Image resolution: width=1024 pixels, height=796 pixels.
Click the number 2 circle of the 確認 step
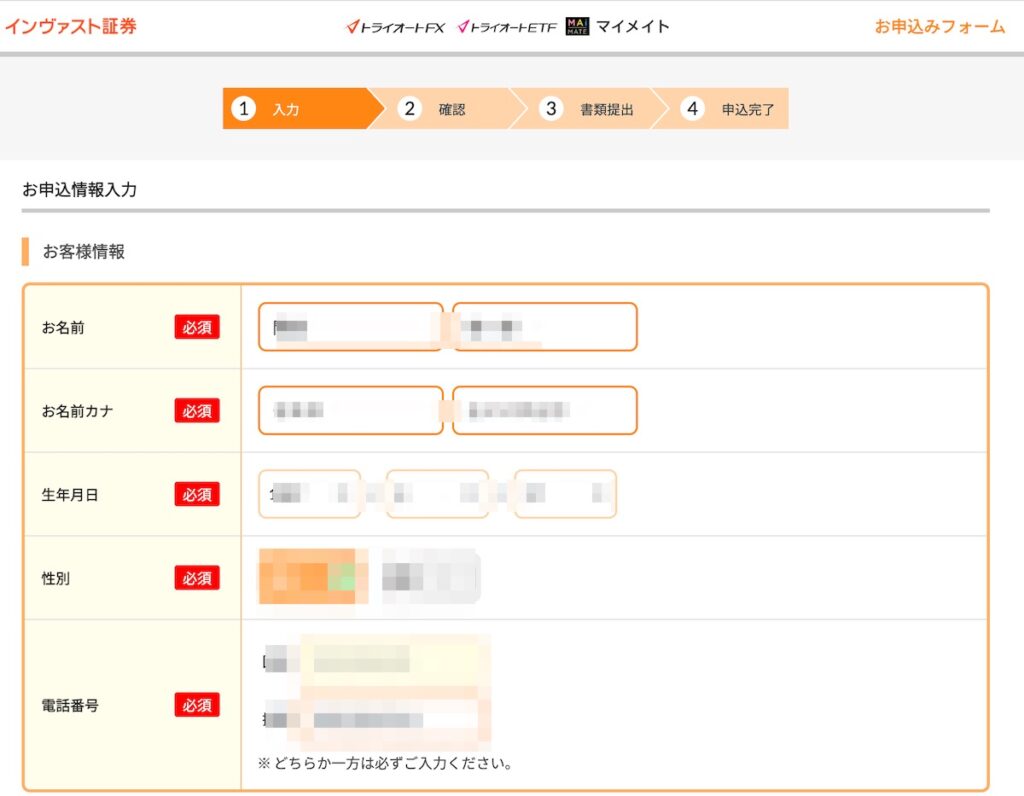409,109
